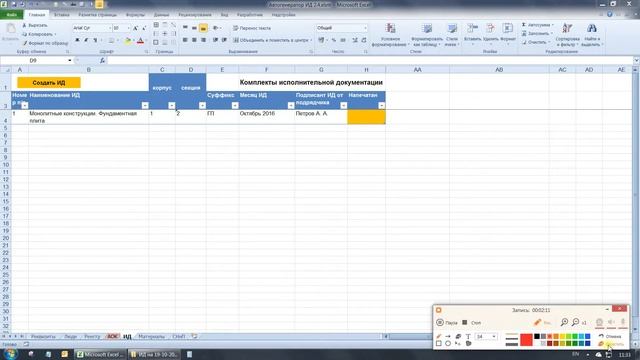This screenshot has width=640, height=360.
Task: Click the yellow Создать ИД button
Action: (x=49, y=83)
